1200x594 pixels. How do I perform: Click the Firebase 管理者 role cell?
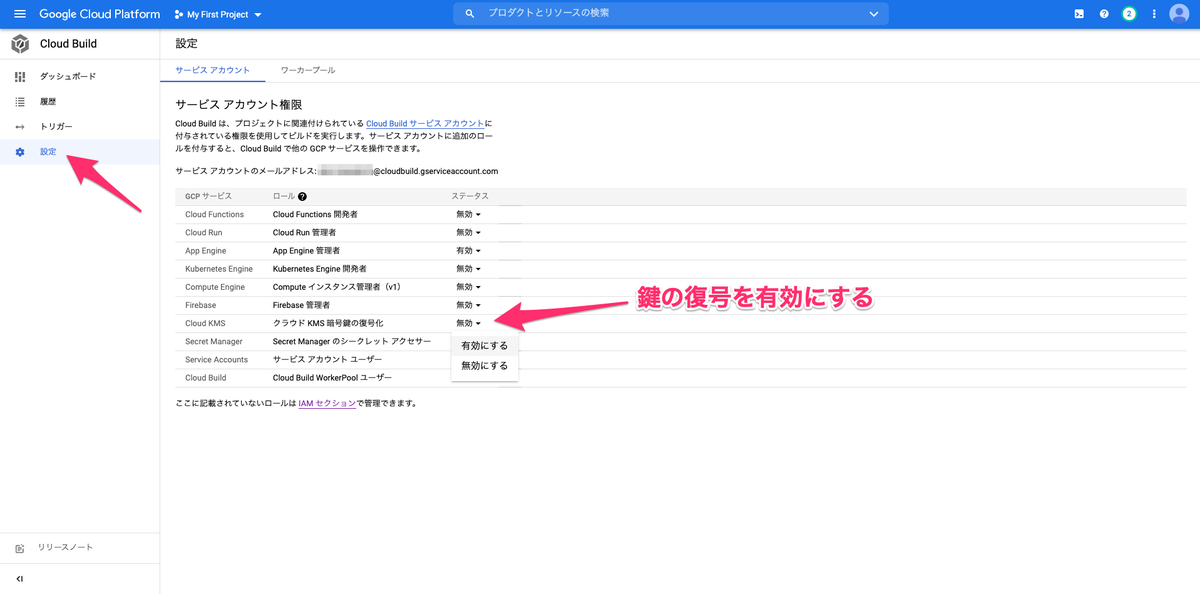coord(301,305)
